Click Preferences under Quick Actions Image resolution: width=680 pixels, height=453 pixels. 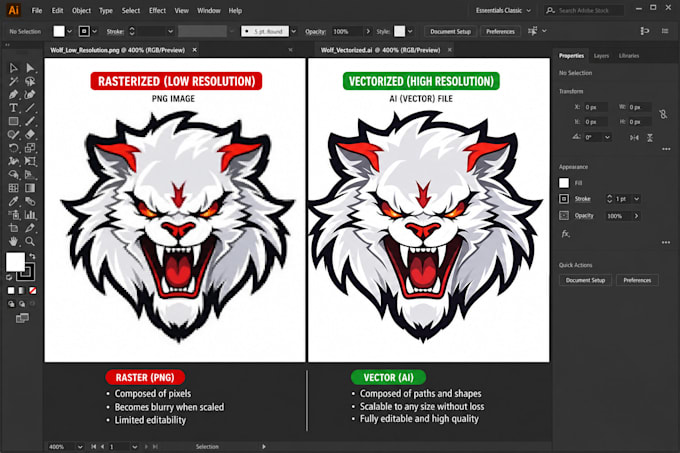pyautogui.click(x=637, y=280)
